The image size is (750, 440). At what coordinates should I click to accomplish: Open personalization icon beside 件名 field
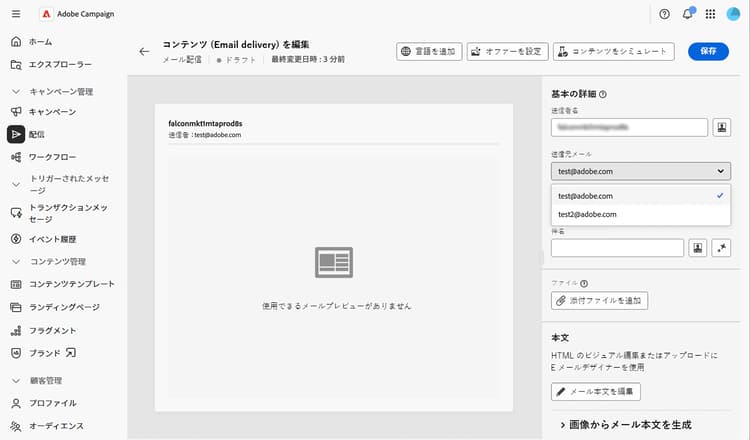coord(698,248)
